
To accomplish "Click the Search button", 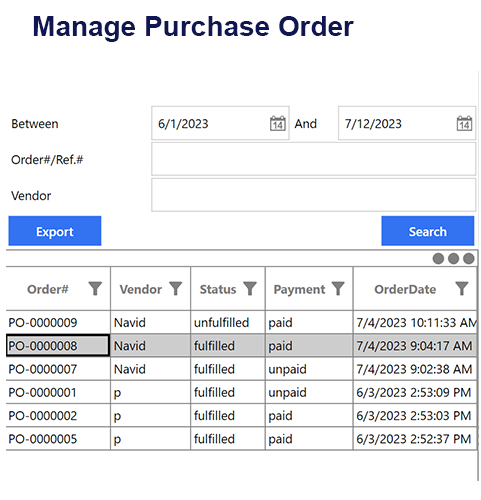I will tap(428, 231).
